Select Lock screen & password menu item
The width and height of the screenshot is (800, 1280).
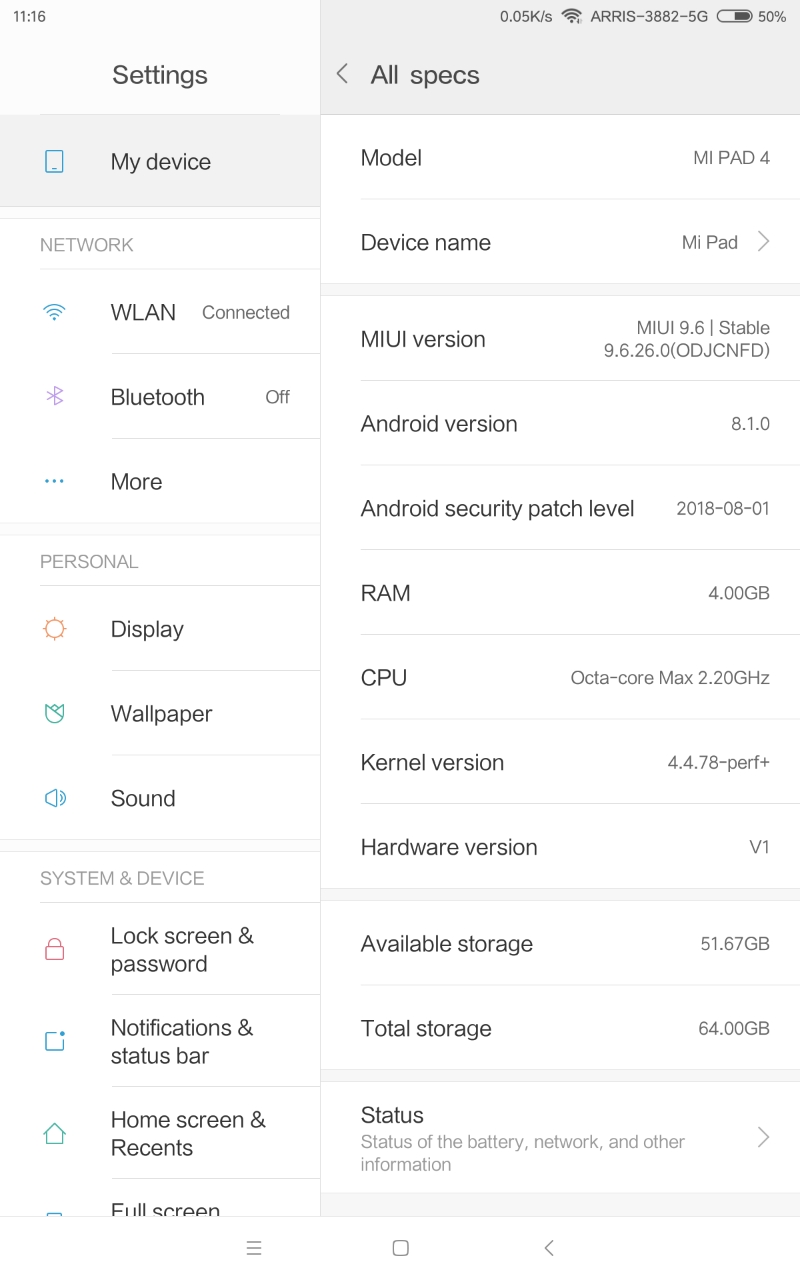coord(182,950)
